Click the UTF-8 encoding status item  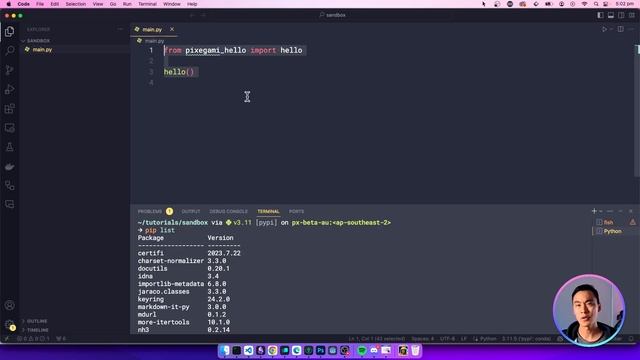[447, 339]
